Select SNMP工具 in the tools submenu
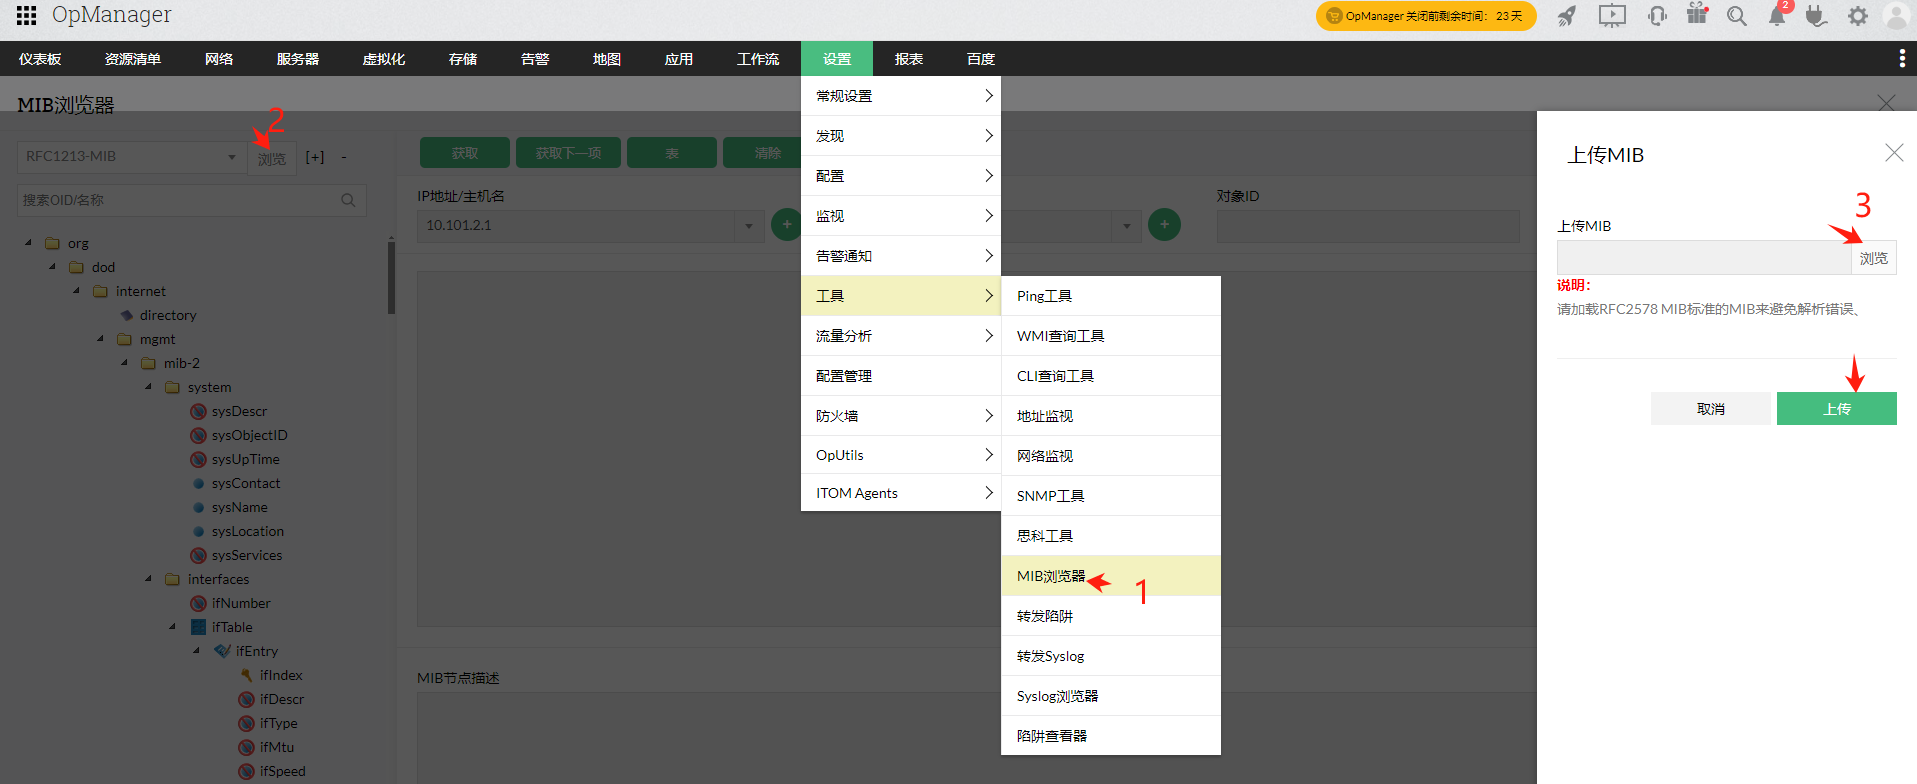The image size is (1917, 784). click(1111, 496)
